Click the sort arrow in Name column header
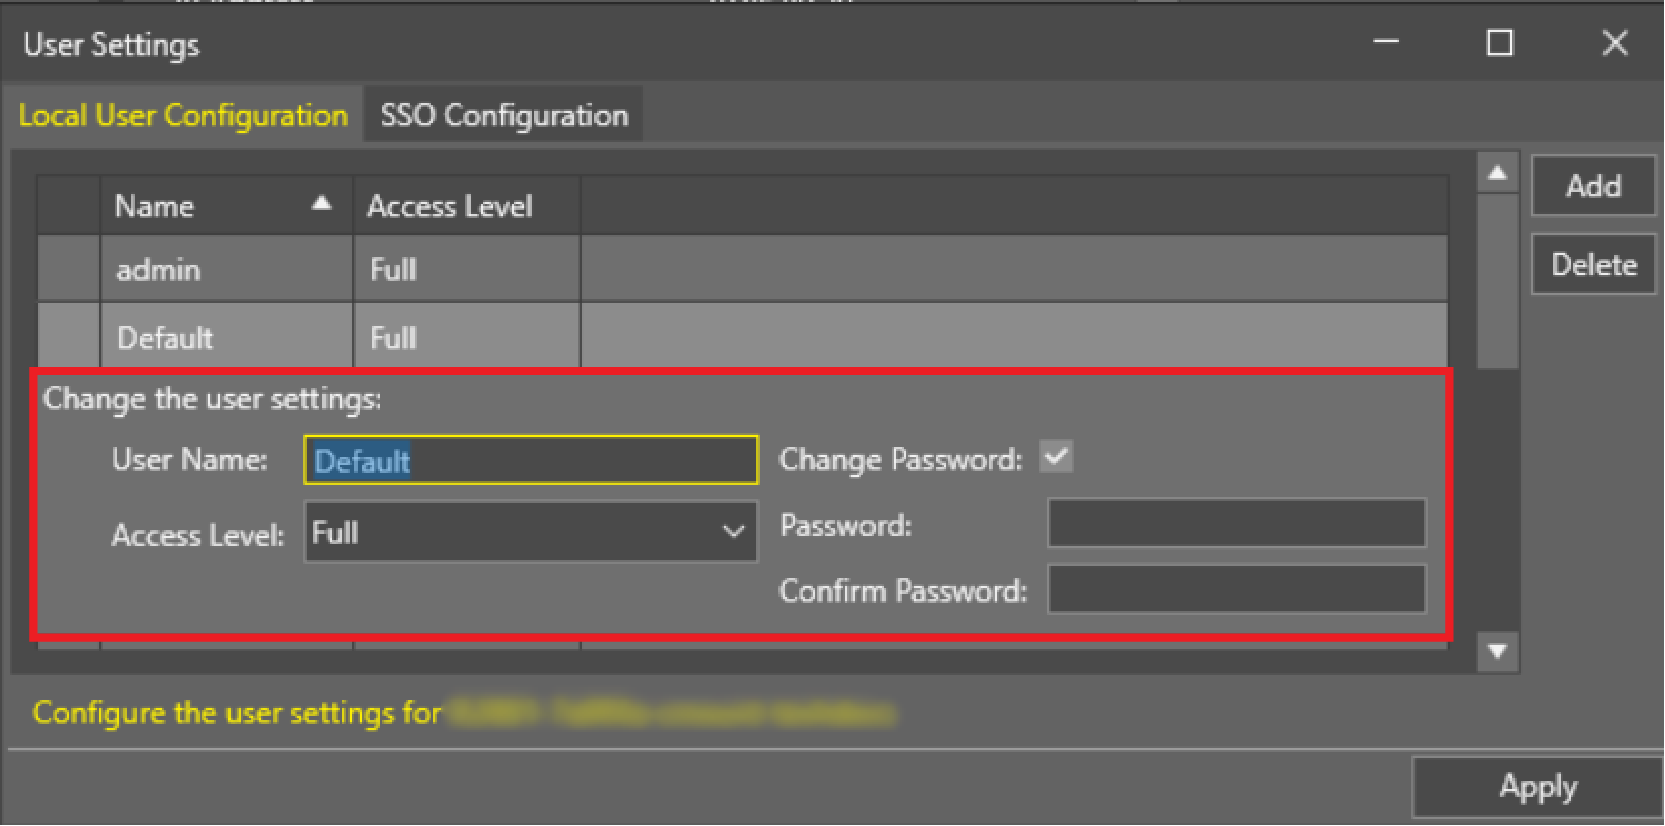Image resolution: width=1665 pixels, height=826 pixels. 321,204
